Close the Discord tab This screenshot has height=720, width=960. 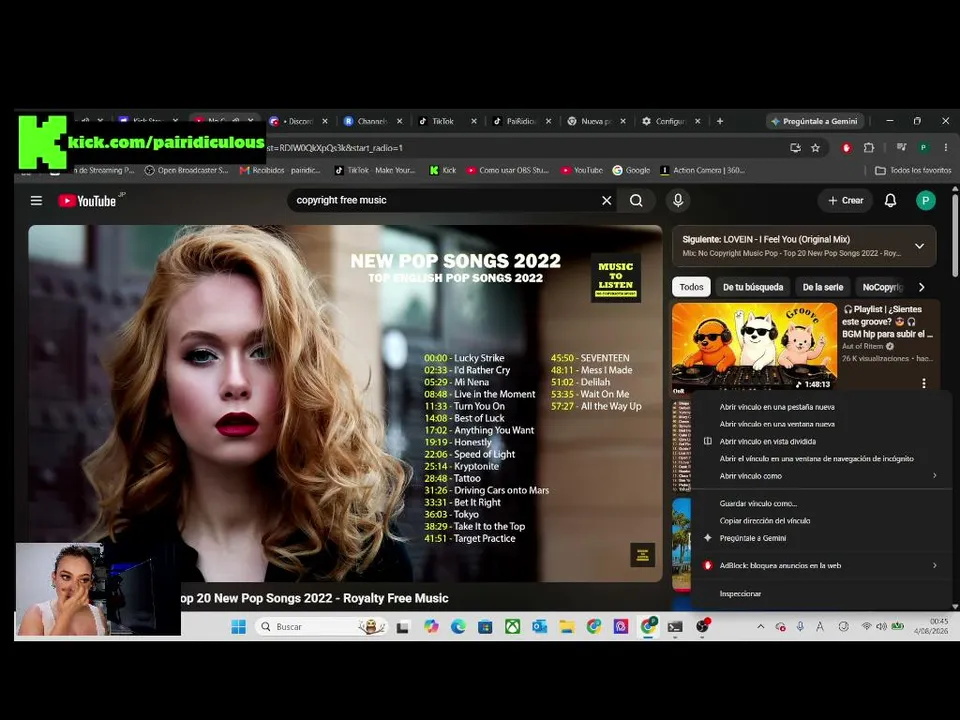325,121
